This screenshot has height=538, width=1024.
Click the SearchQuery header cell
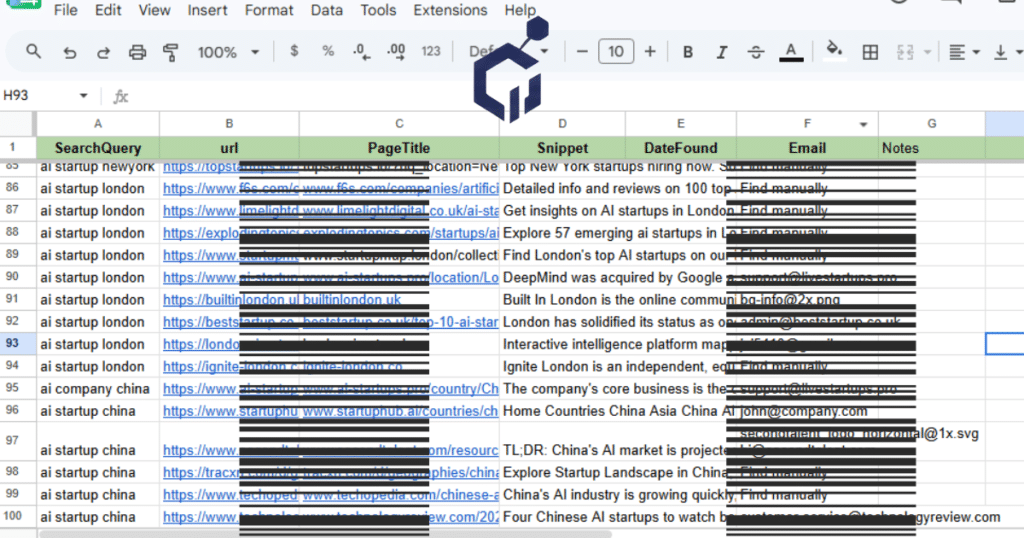click(x=98, y=148)
